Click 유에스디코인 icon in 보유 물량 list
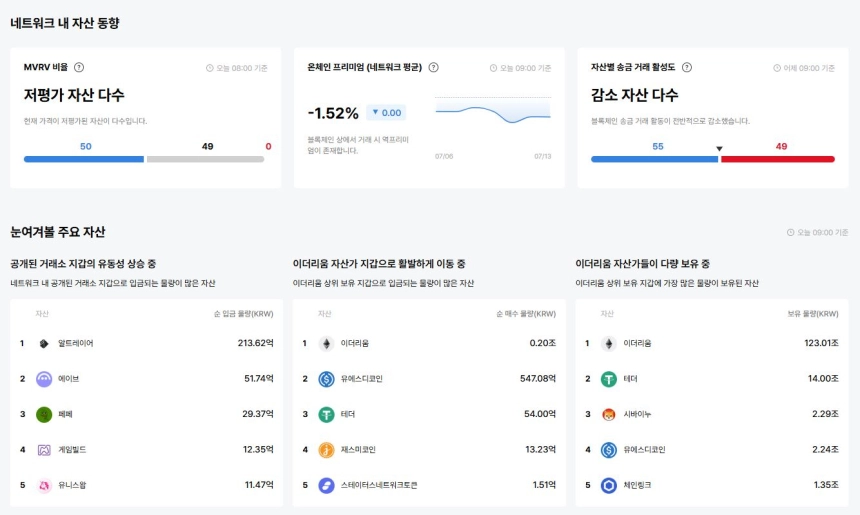 pos(609,450)
